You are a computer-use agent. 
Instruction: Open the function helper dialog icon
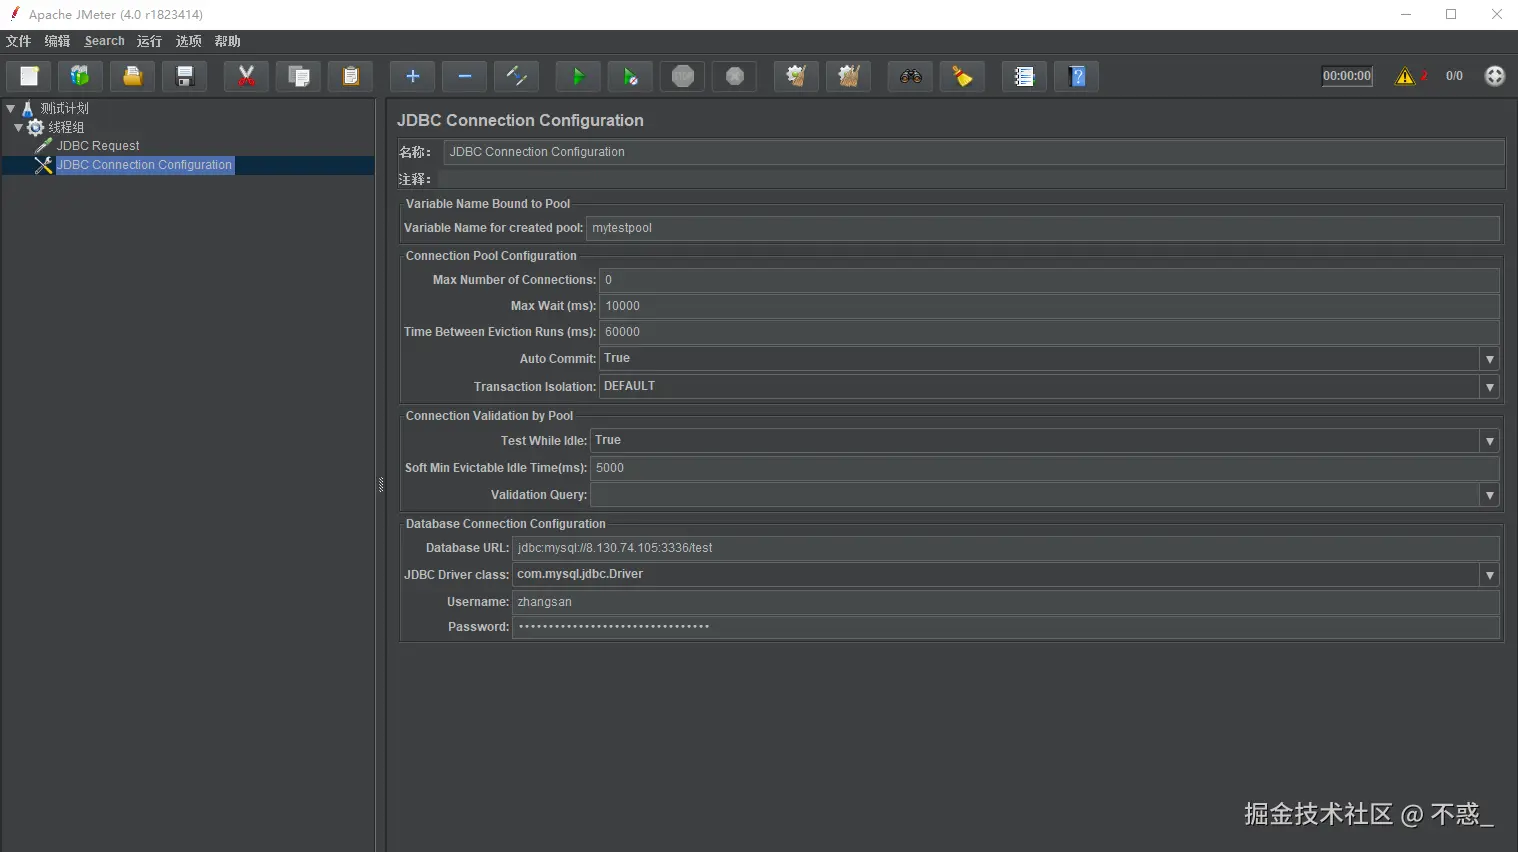(1024, 76)
